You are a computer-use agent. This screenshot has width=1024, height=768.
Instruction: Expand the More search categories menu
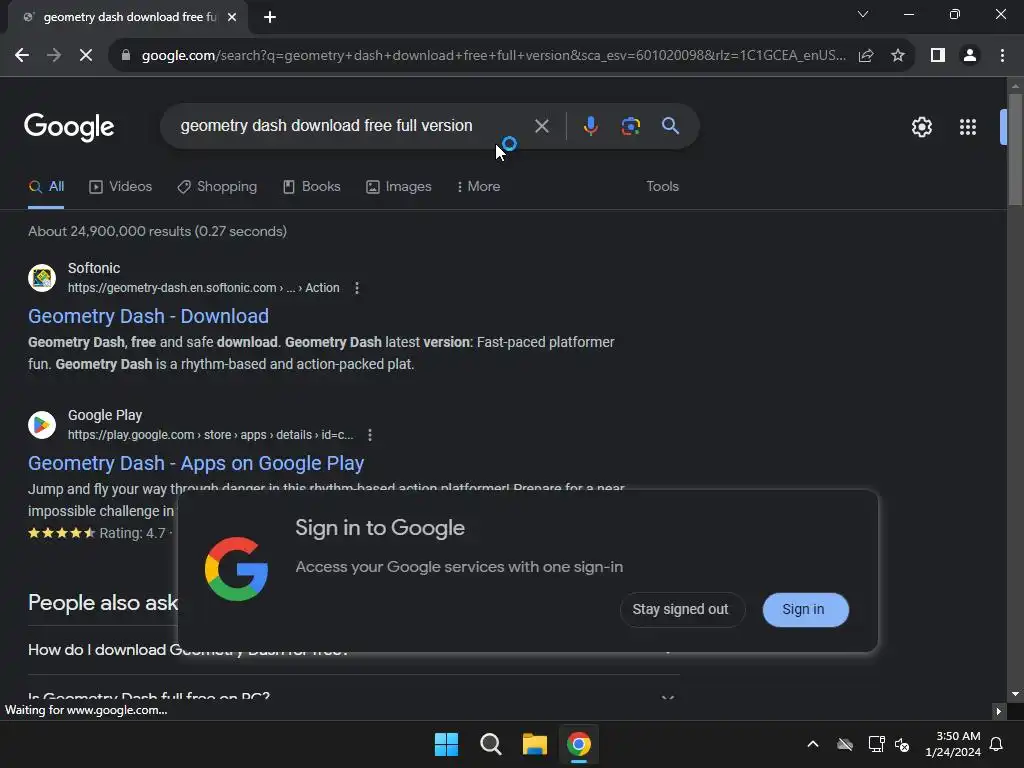[x=479, y=187]
